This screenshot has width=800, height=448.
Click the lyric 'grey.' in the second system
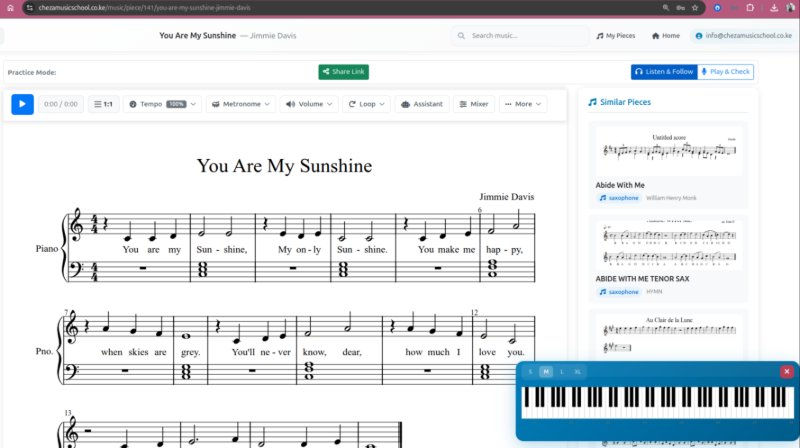[x=190, y=352]
